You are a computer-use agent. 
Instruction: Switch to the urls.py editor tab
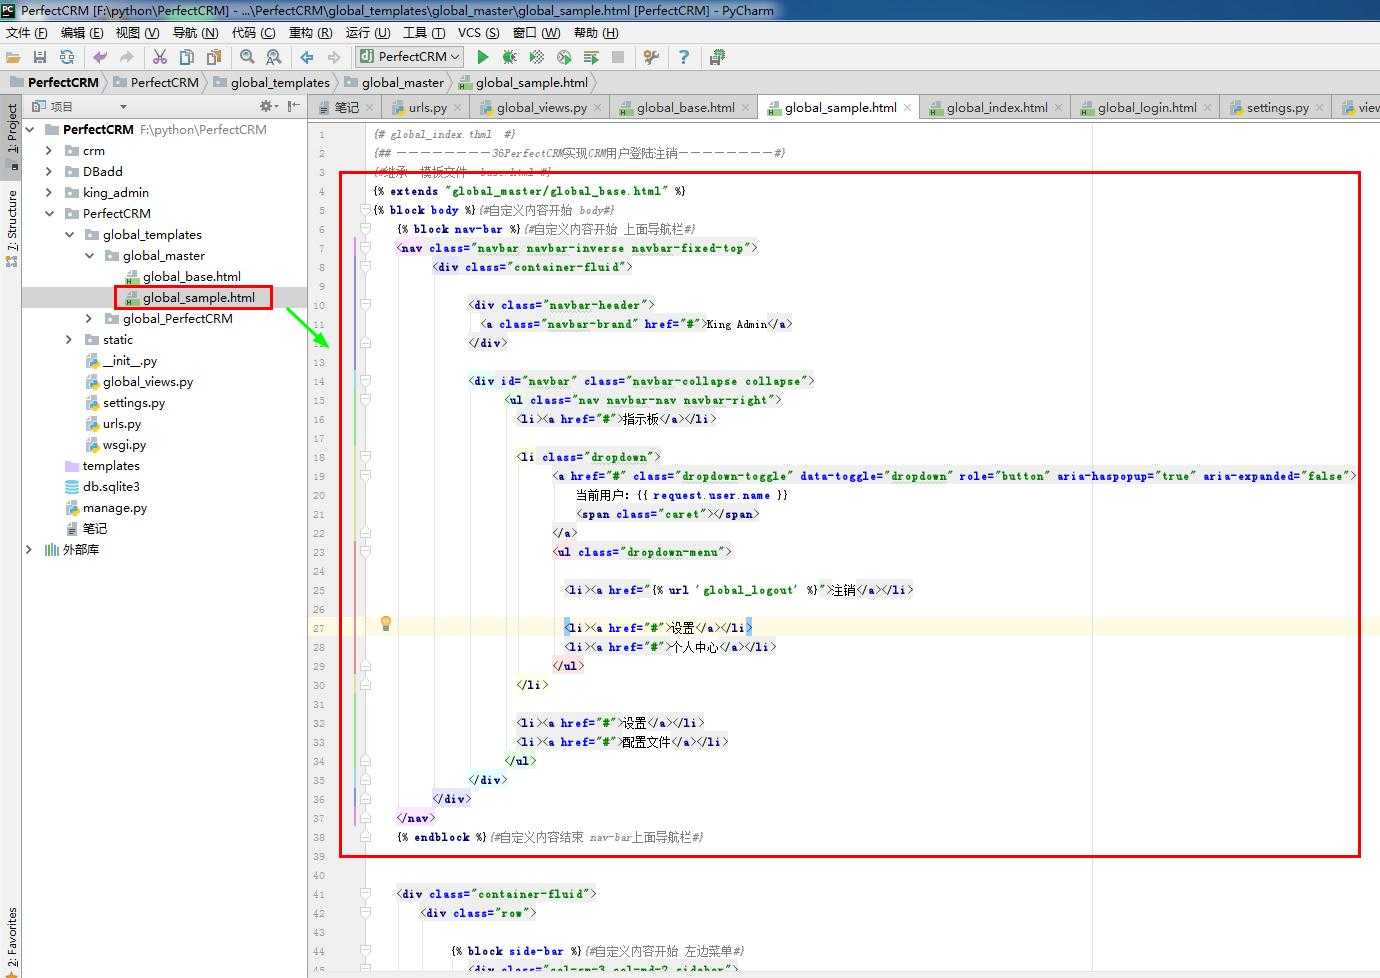coord(427,107)
